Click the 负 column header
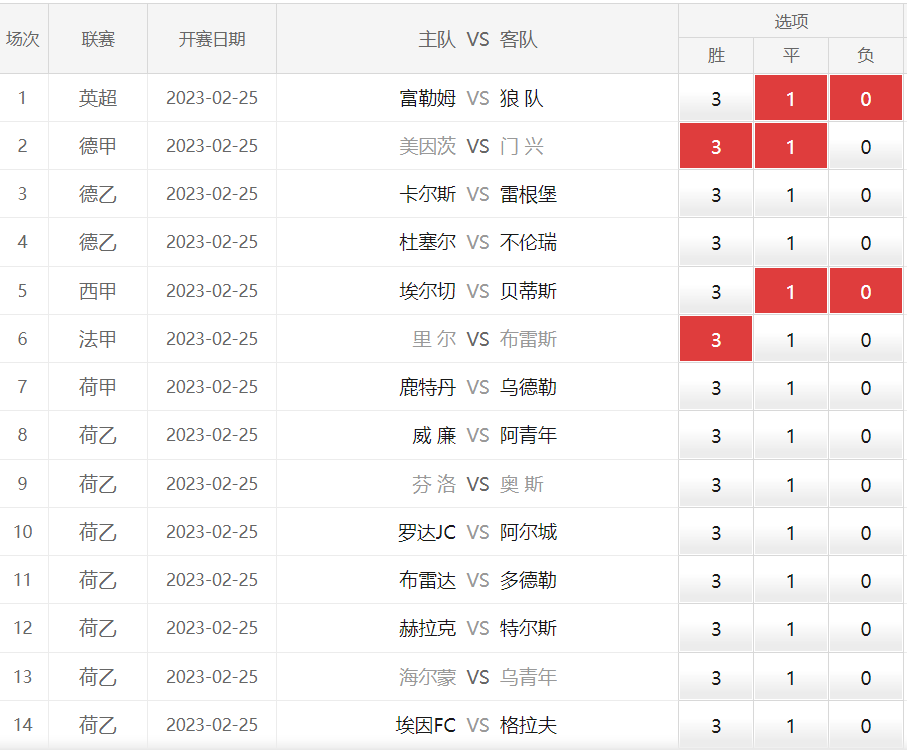The width and height of the screenshot is (907, 751). pos(866,56)
